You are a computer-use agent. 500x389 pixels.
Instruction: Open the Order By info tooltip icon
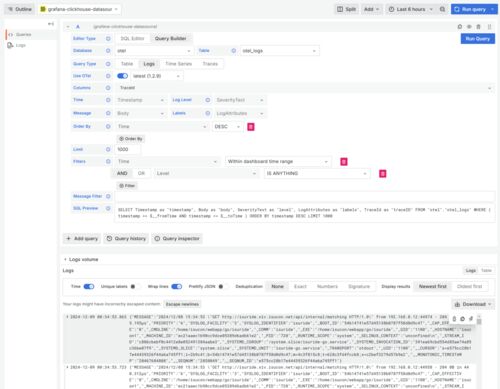pos(108,126)
